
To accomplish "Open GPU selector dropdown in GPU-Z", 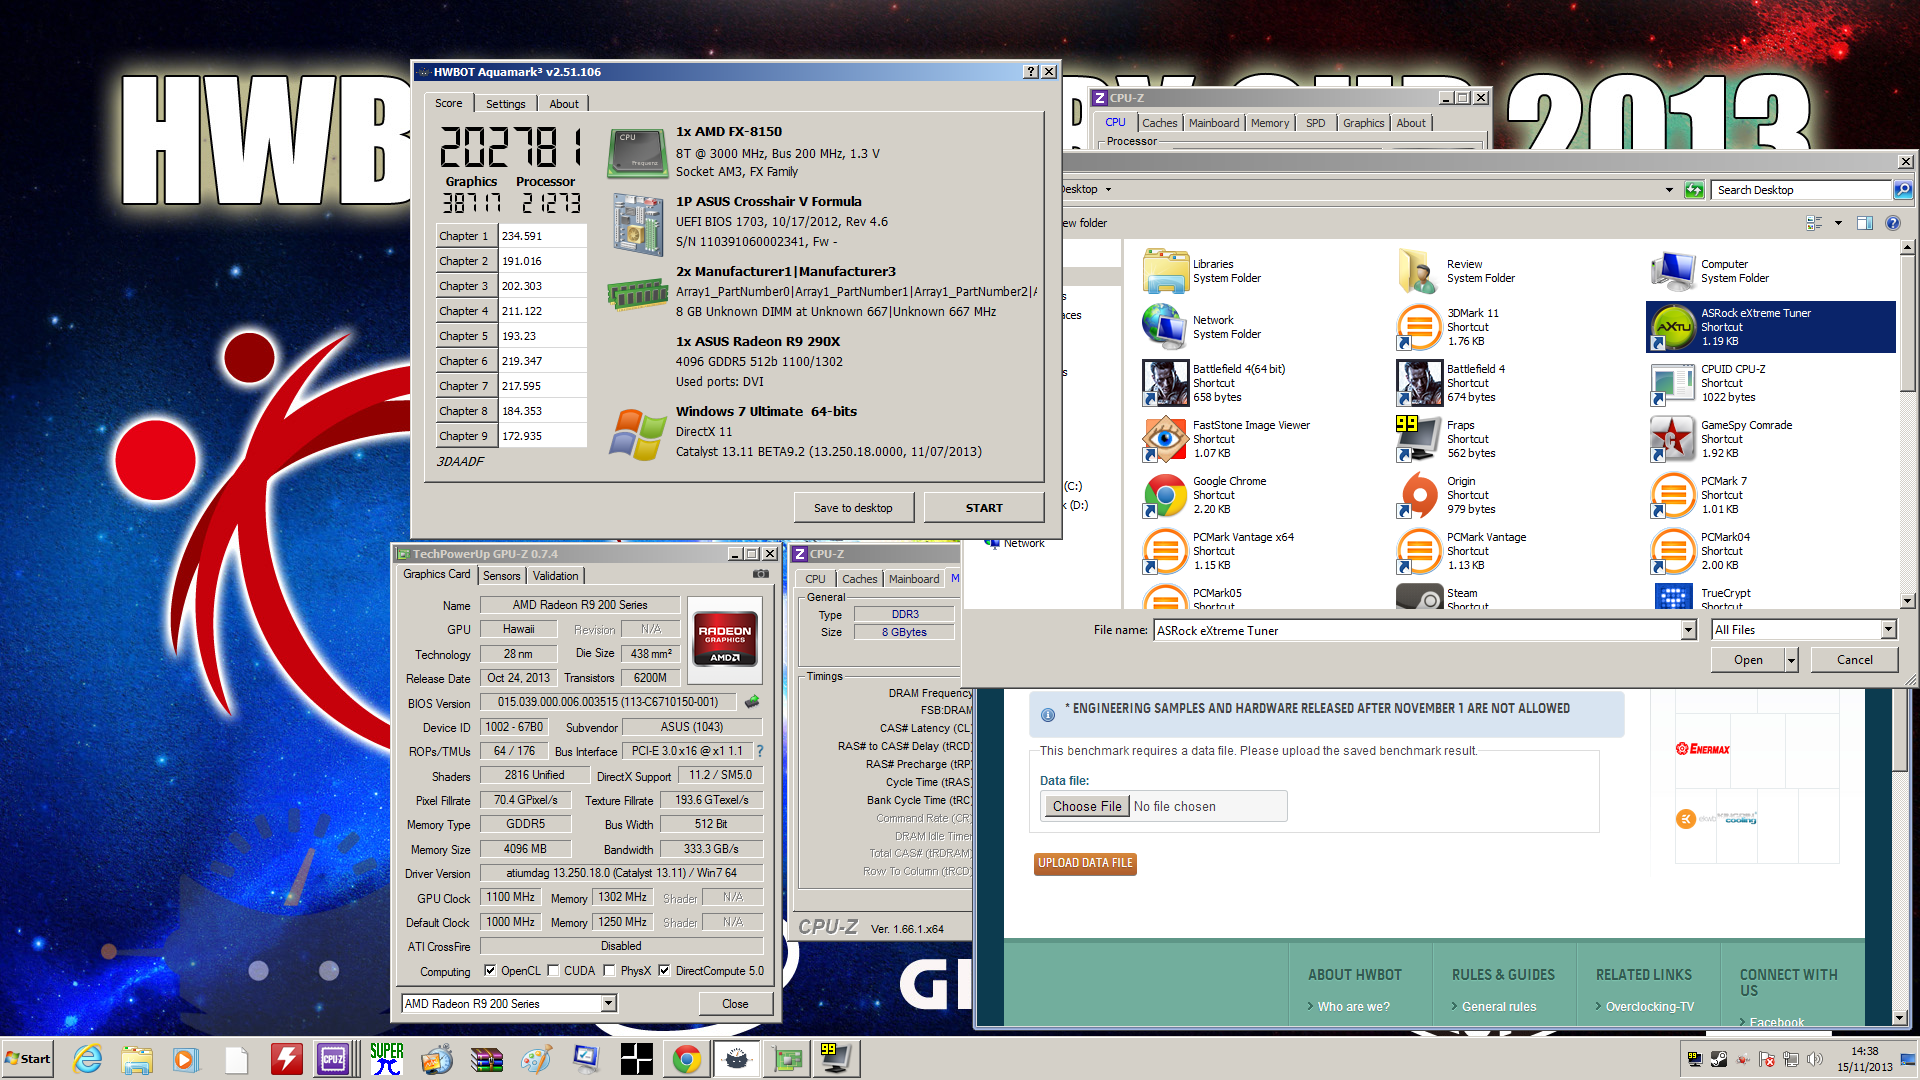I will point(608,1003).
